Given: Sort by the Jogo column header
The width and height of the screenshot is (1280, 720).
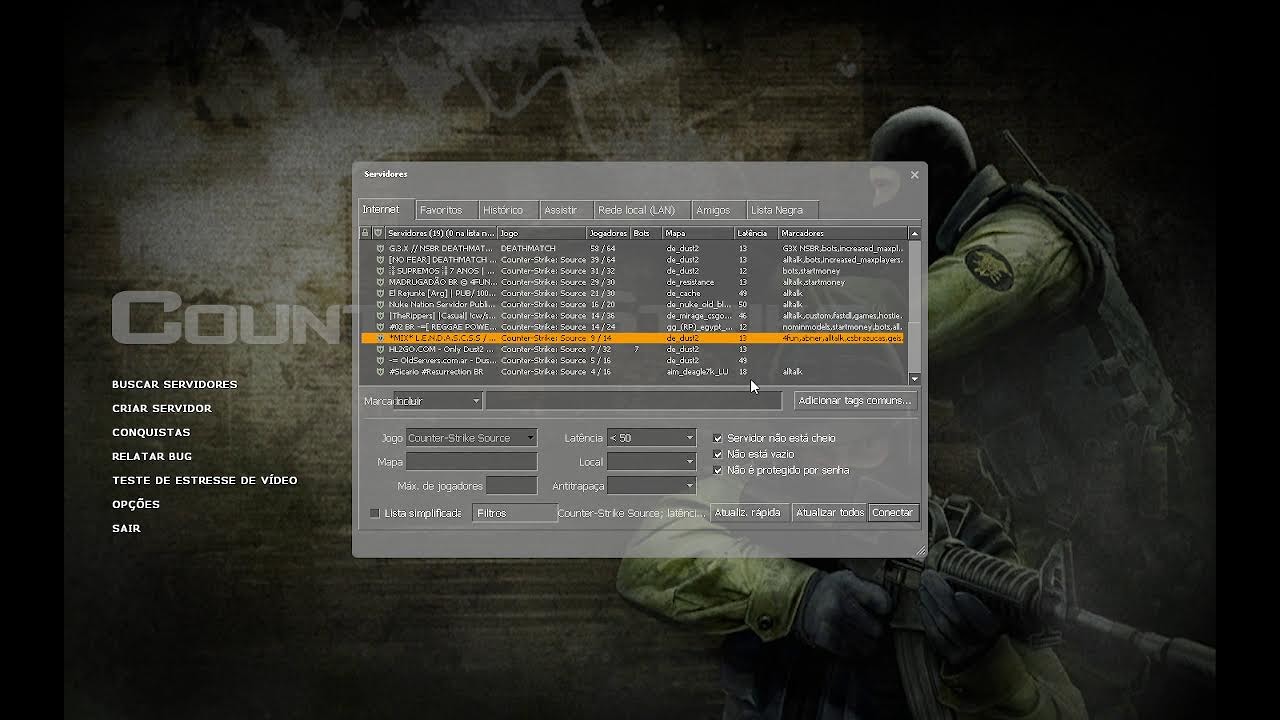Looking at the screenshot, I should [542, 233].
